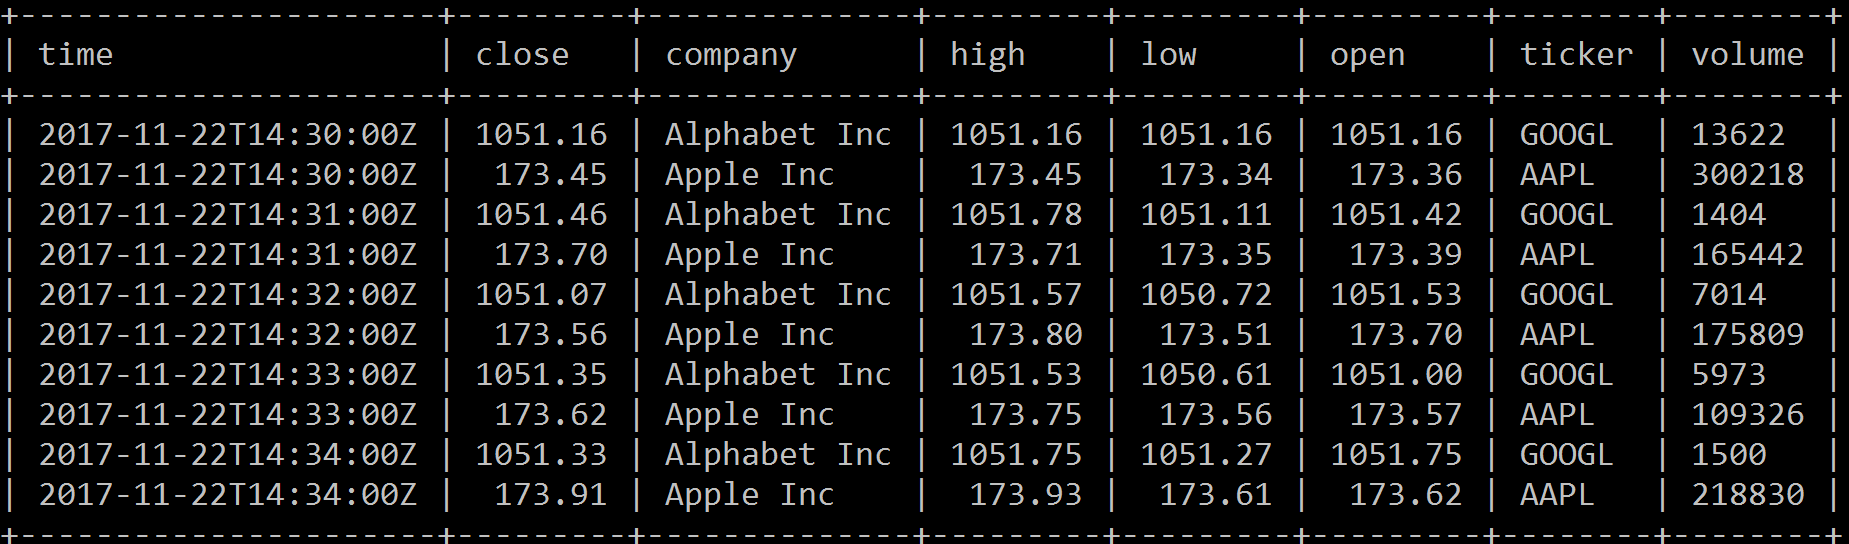
Task: Click volume value 109326
Action: 1747,415
